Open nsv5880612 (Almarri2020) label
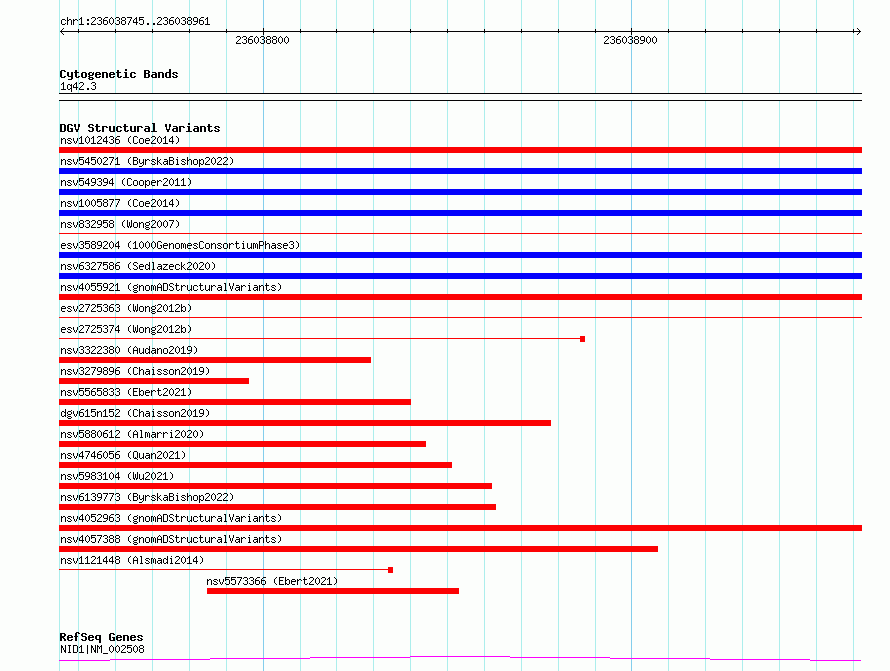 (x=132, y=434)
